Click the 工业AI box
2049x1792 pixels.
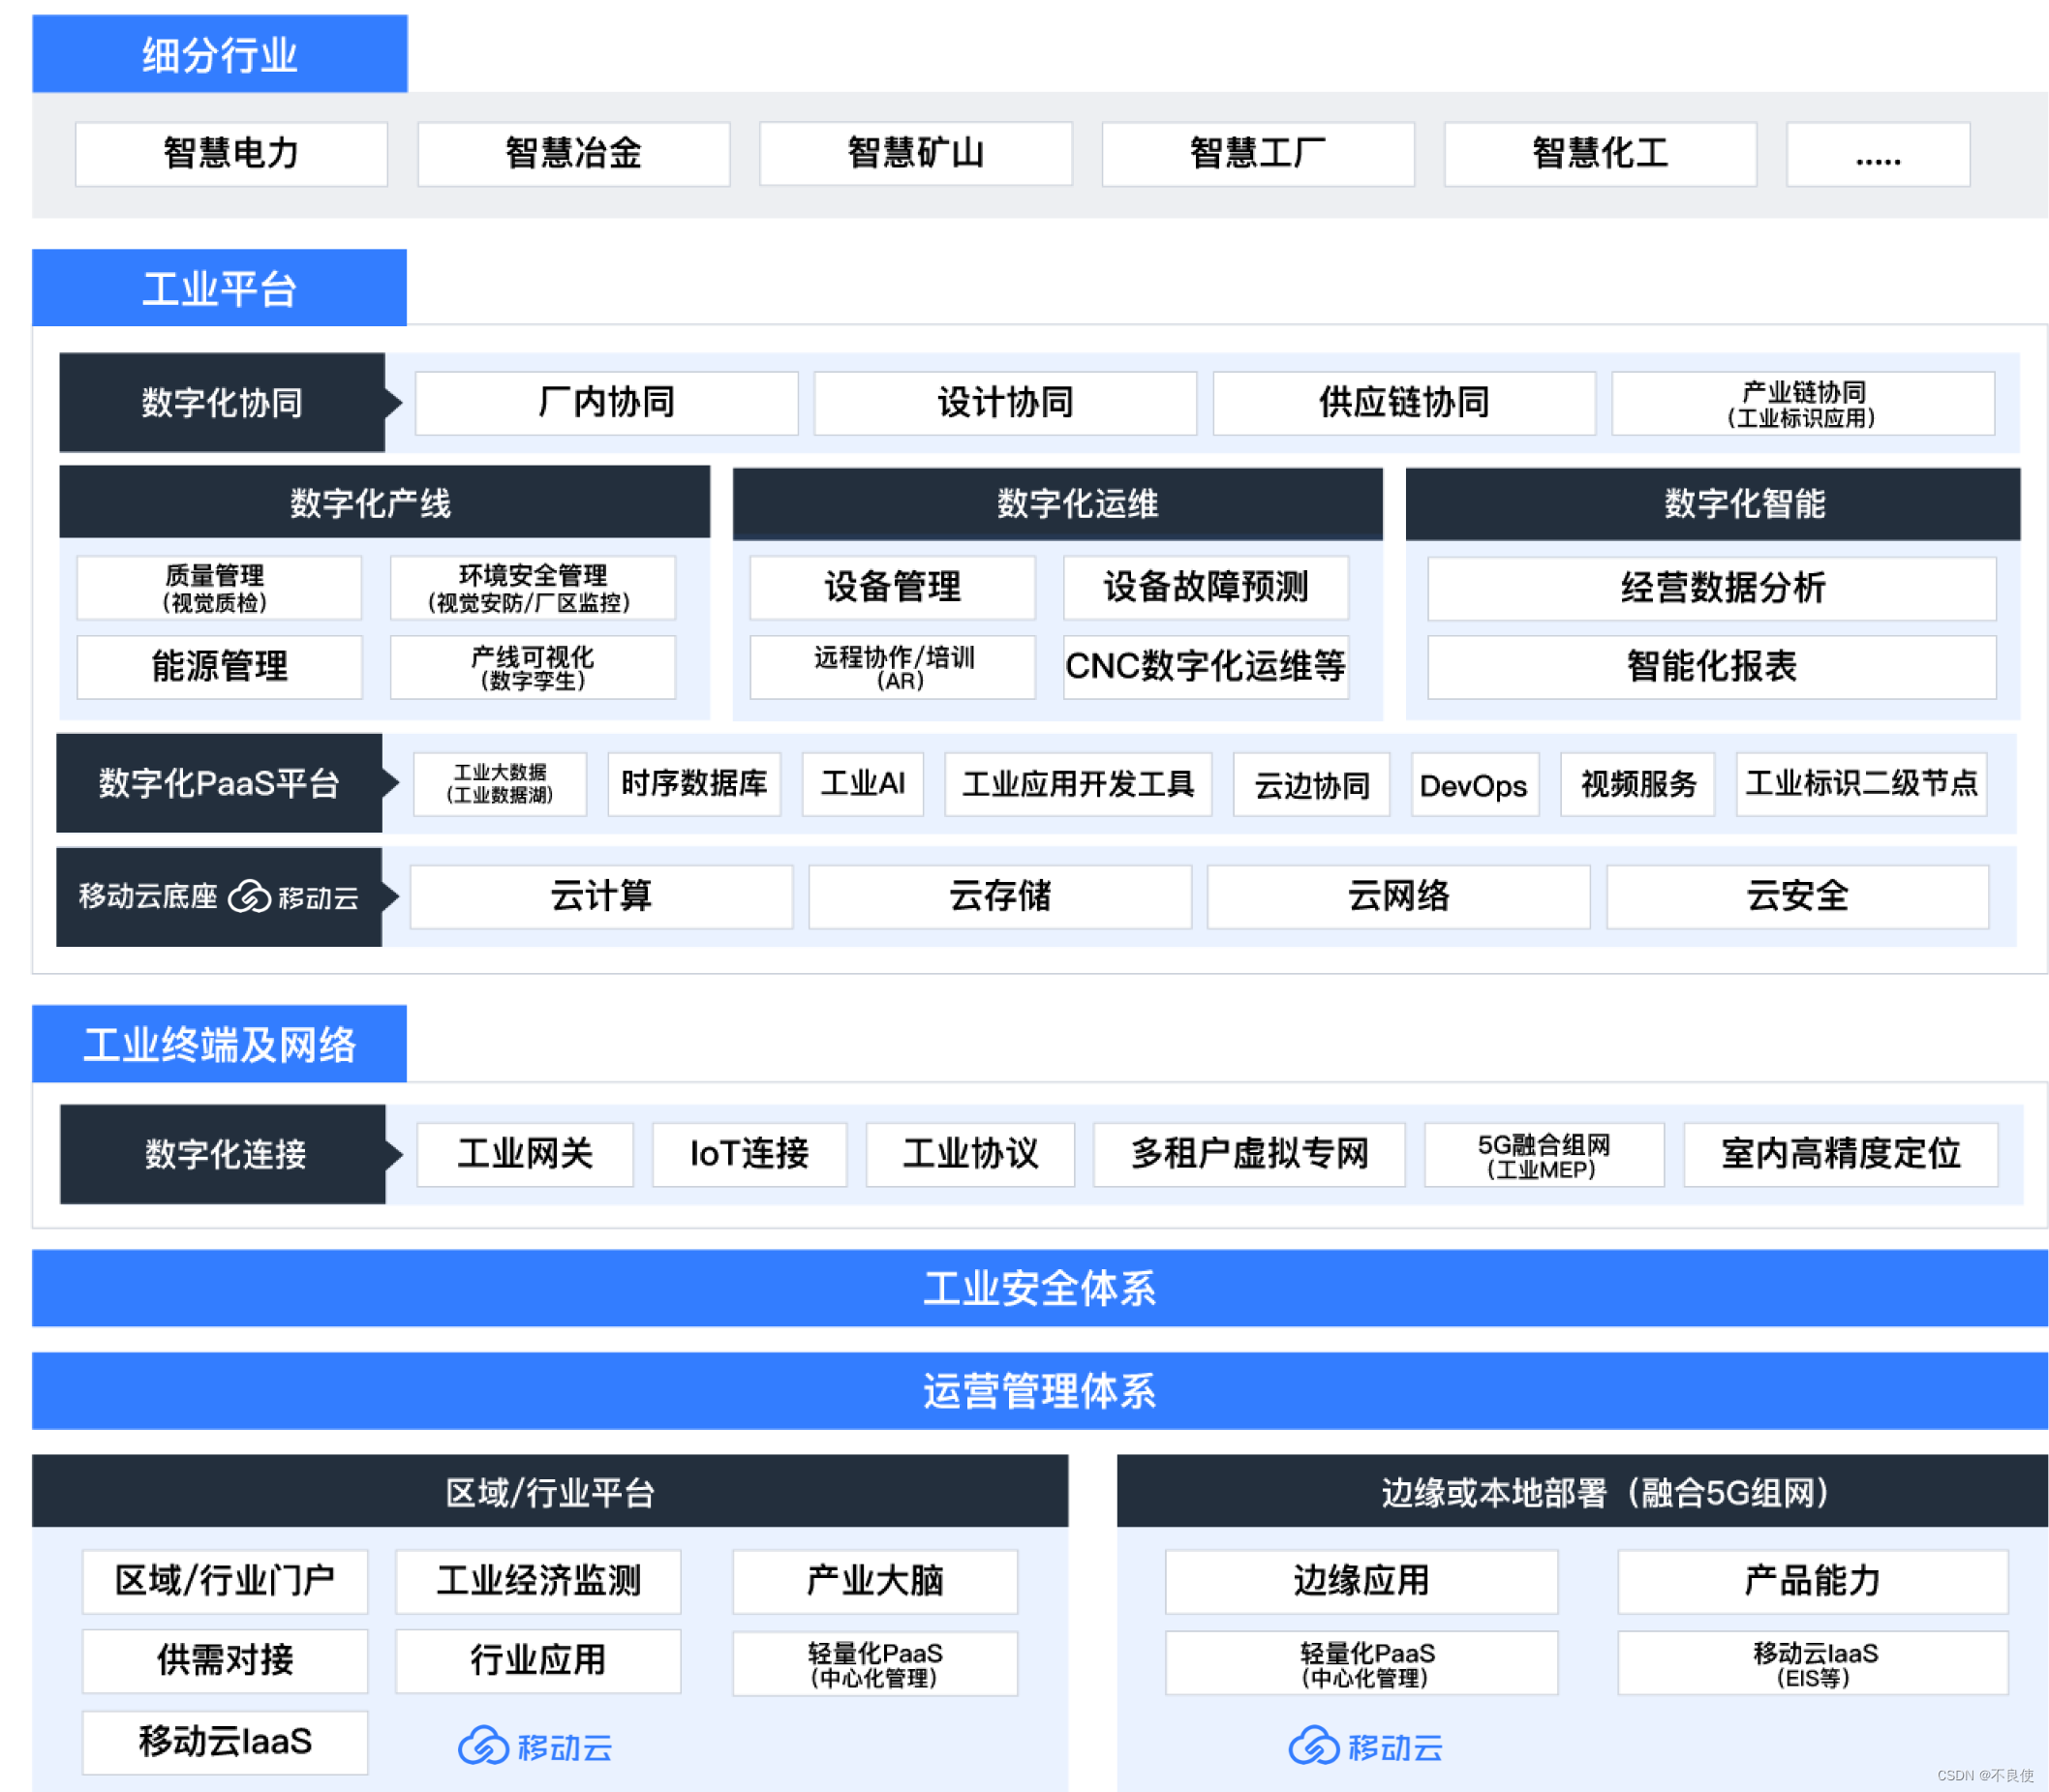pos(862,783)
